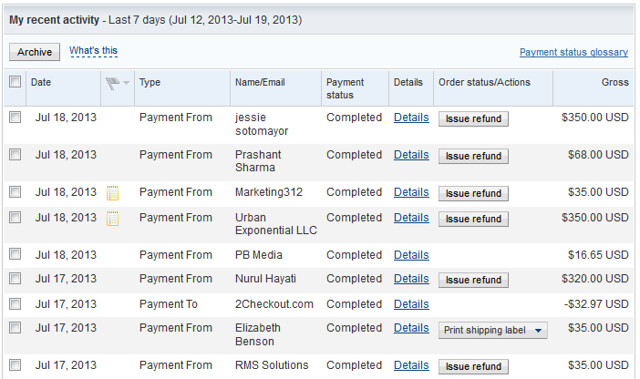Check the RMS Solutions row checkbox
This screenshot has width=640, height=379.
(x=15, y=365)
